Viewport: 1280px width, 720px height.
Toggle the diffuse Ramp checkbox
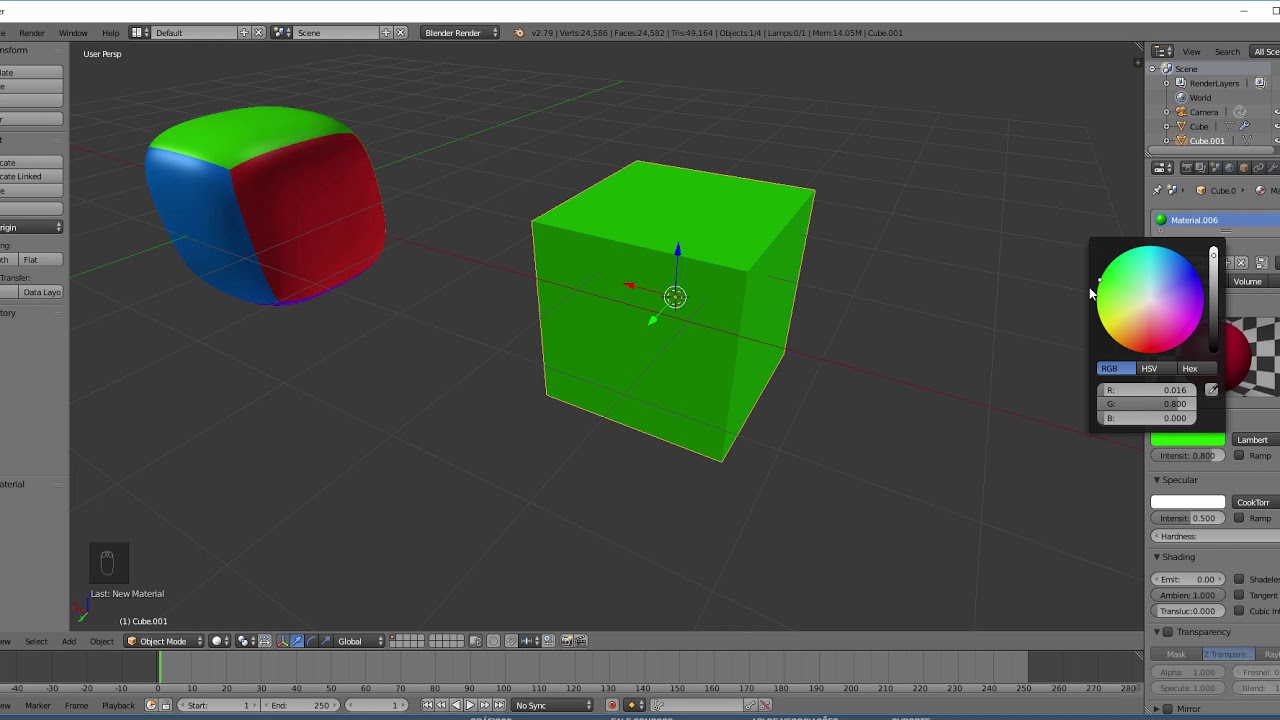click(1239, 456)
